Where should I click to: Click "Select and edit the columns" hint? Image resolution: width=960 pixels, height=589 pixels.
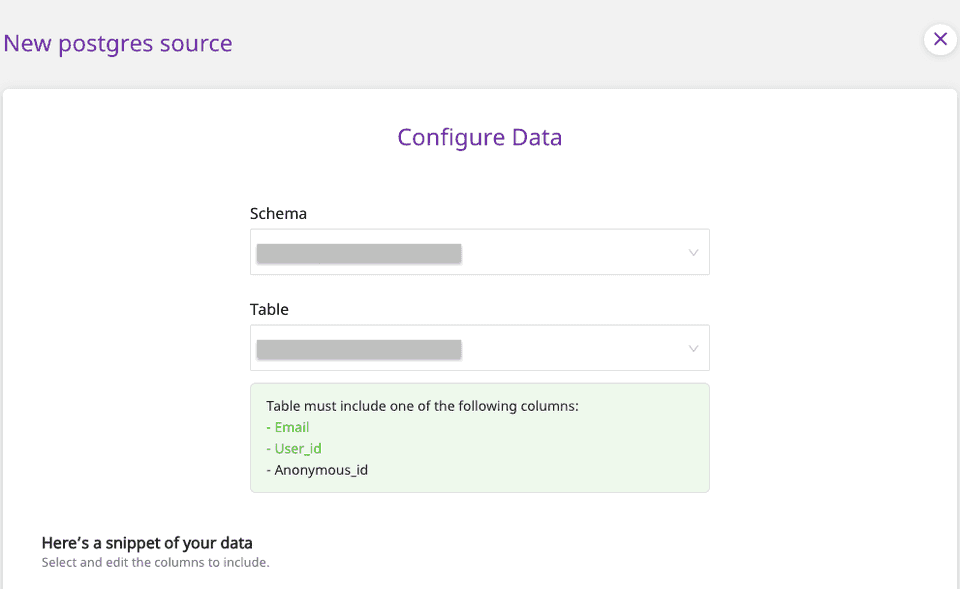click(155, 563)
